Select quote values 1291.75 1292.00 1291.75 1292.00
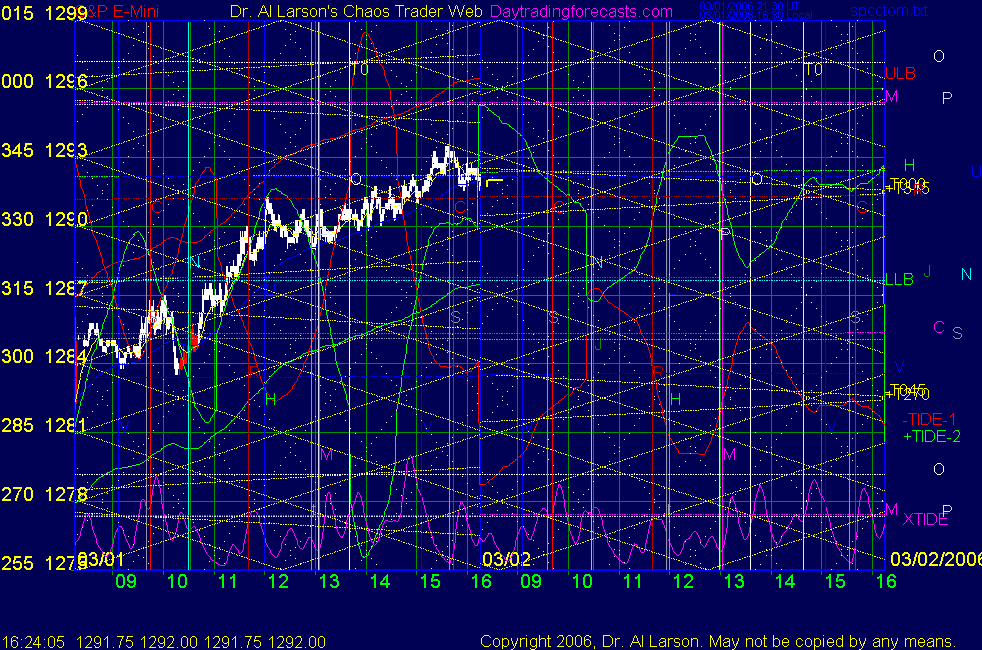 pos(201,642)
